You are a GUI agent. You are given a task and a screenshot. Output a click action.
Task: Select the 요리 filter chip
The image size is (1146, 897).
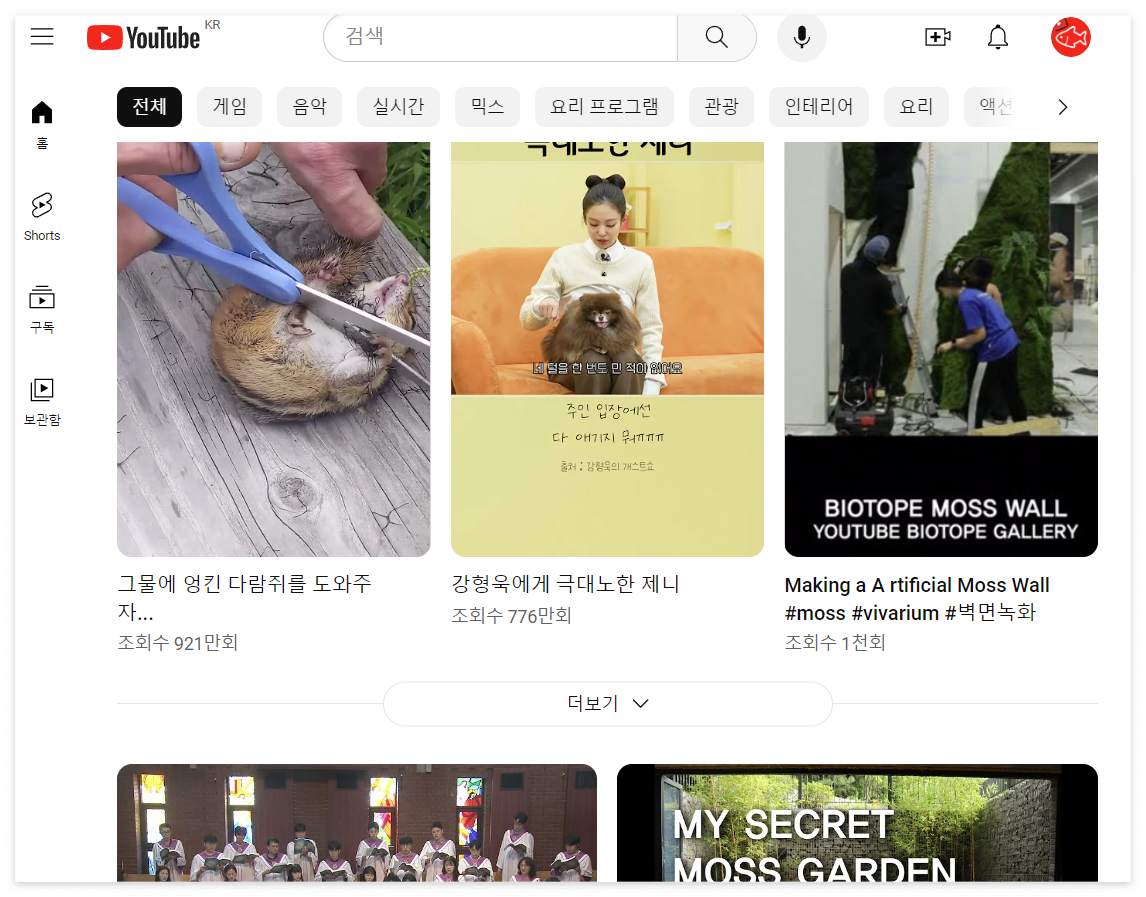[x=917, y=107]
